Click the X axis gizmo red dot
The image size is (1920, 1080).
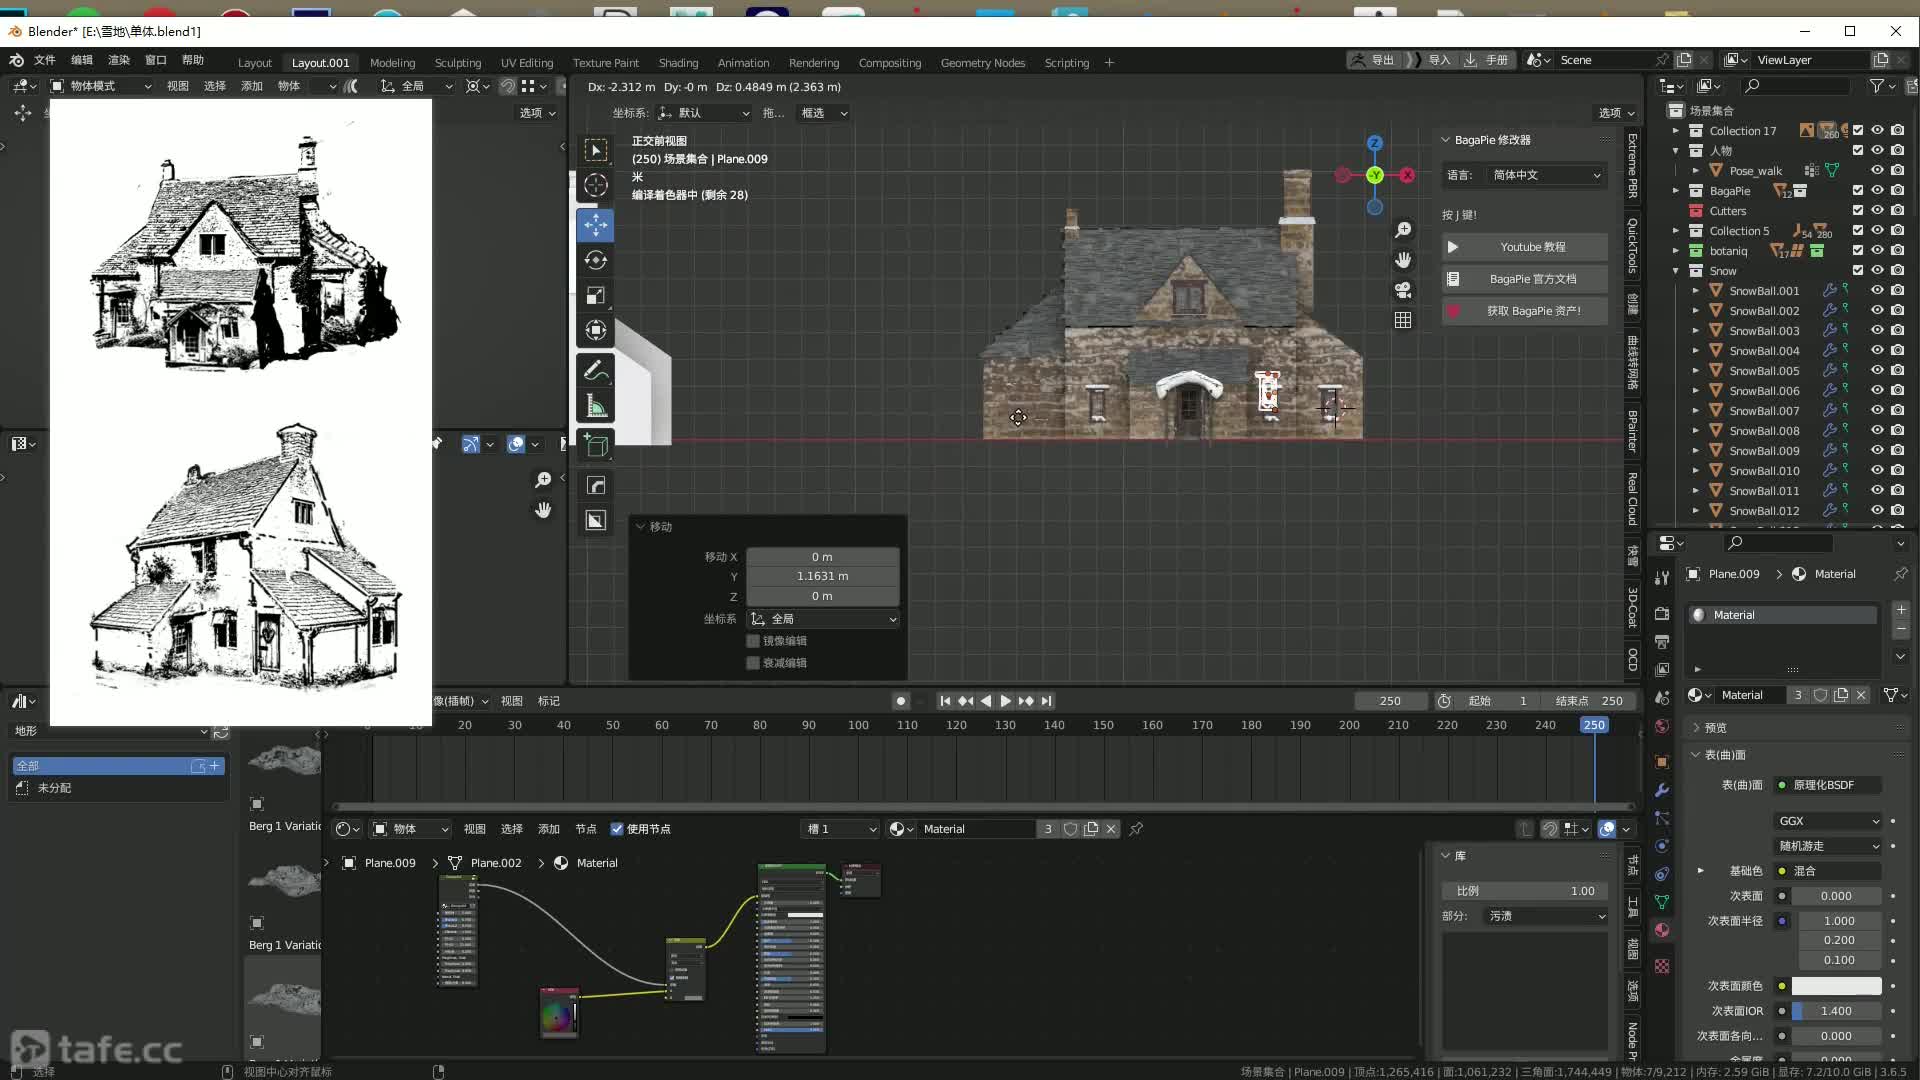pos(1407,175)
